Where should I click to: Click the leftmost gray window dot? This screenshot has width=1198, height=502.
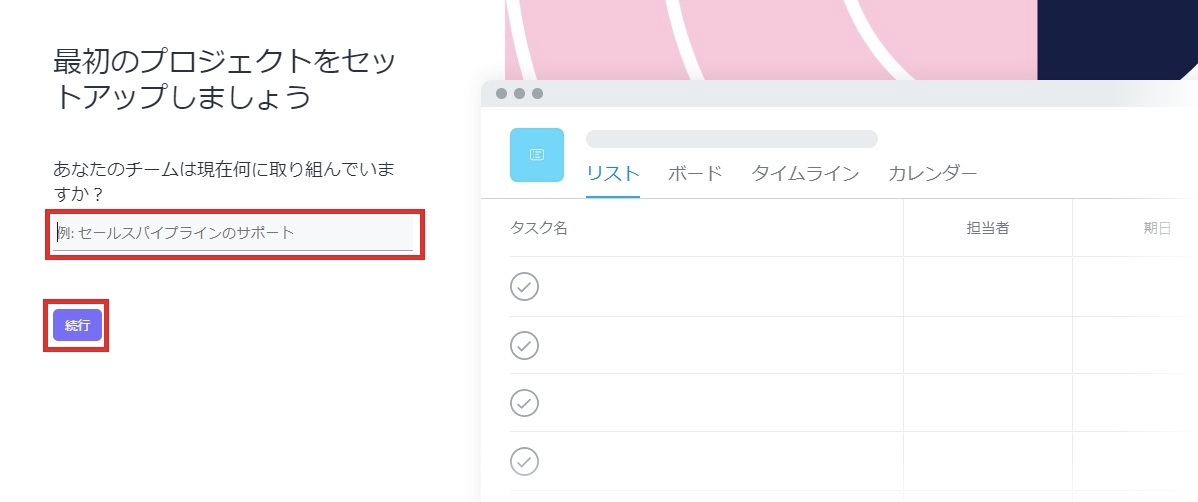(x=502, y=94)
